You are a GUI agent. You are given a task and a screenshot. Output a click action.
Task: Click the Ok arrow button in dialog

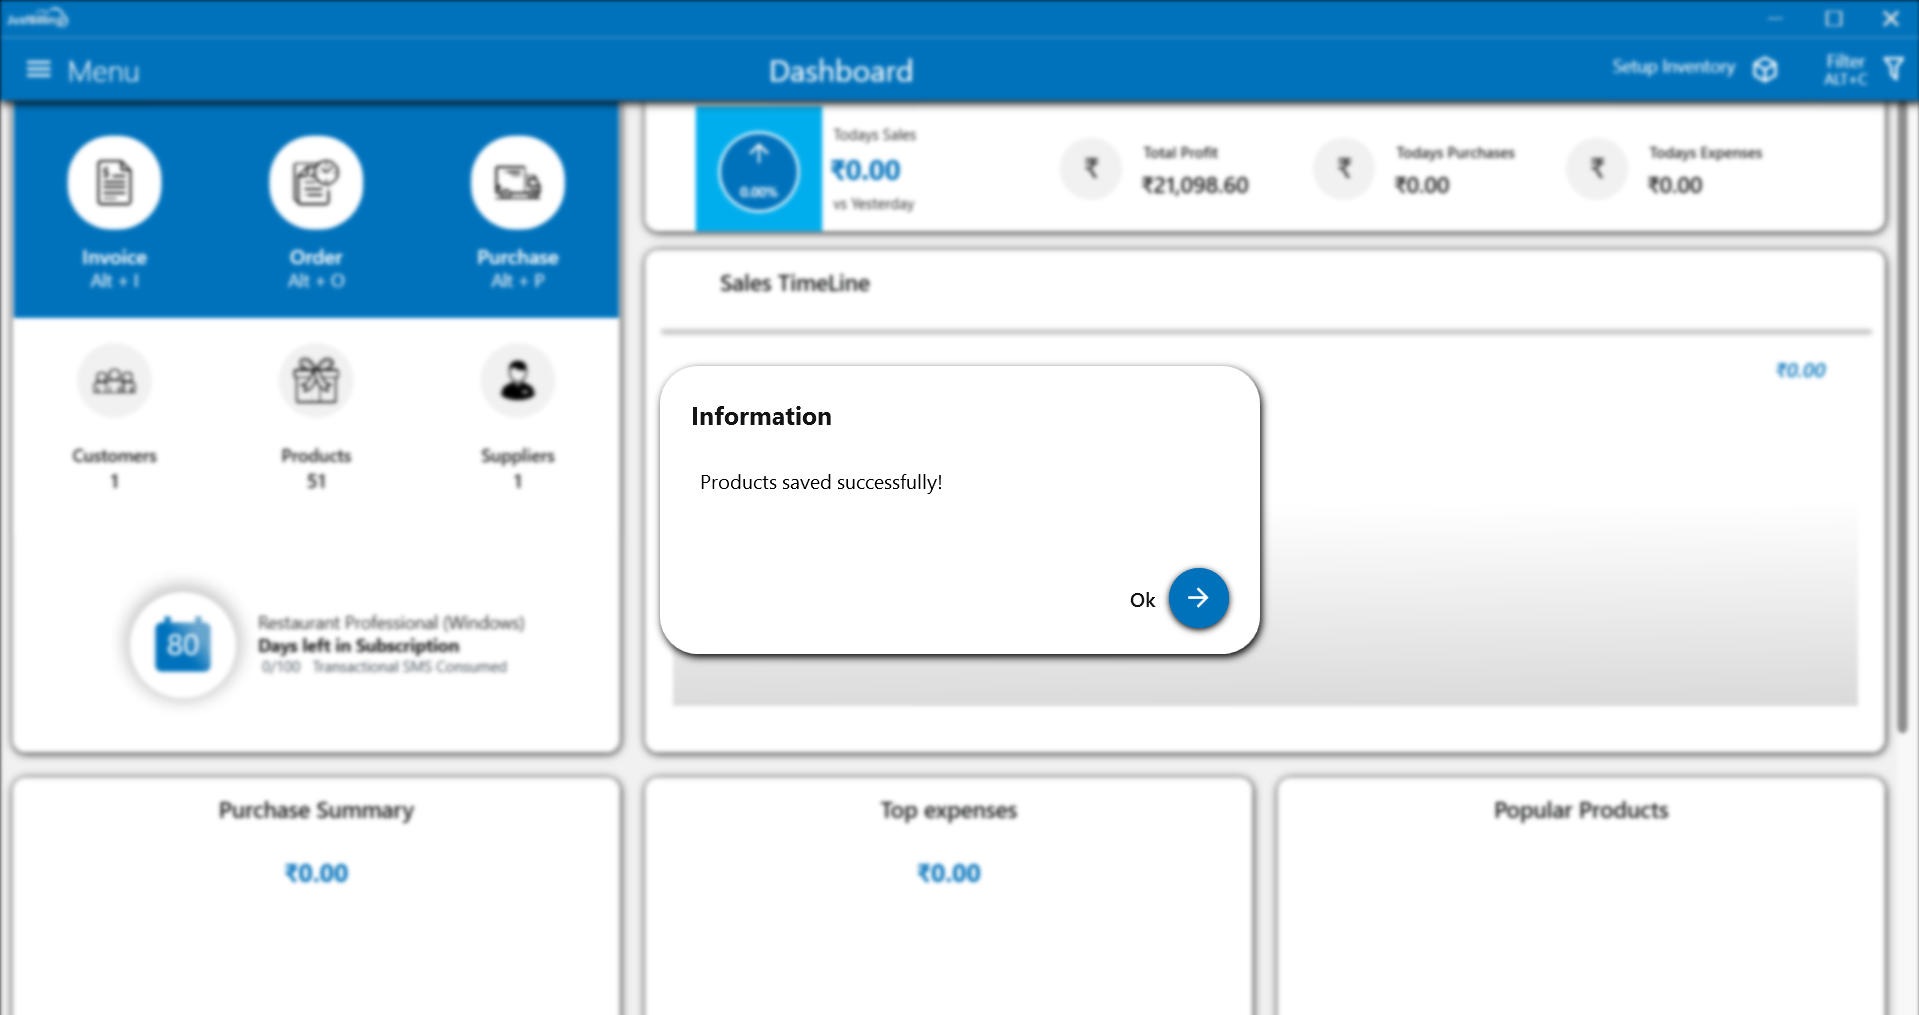pyautogui.click(x=1198, y=598)
